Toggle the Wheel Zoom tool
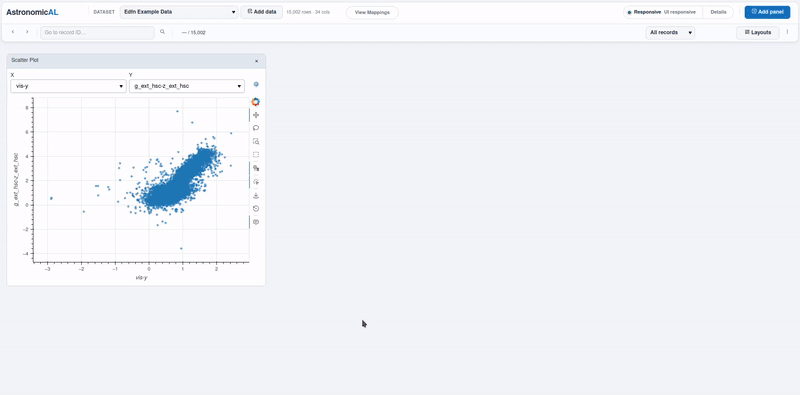 point(256,168)
